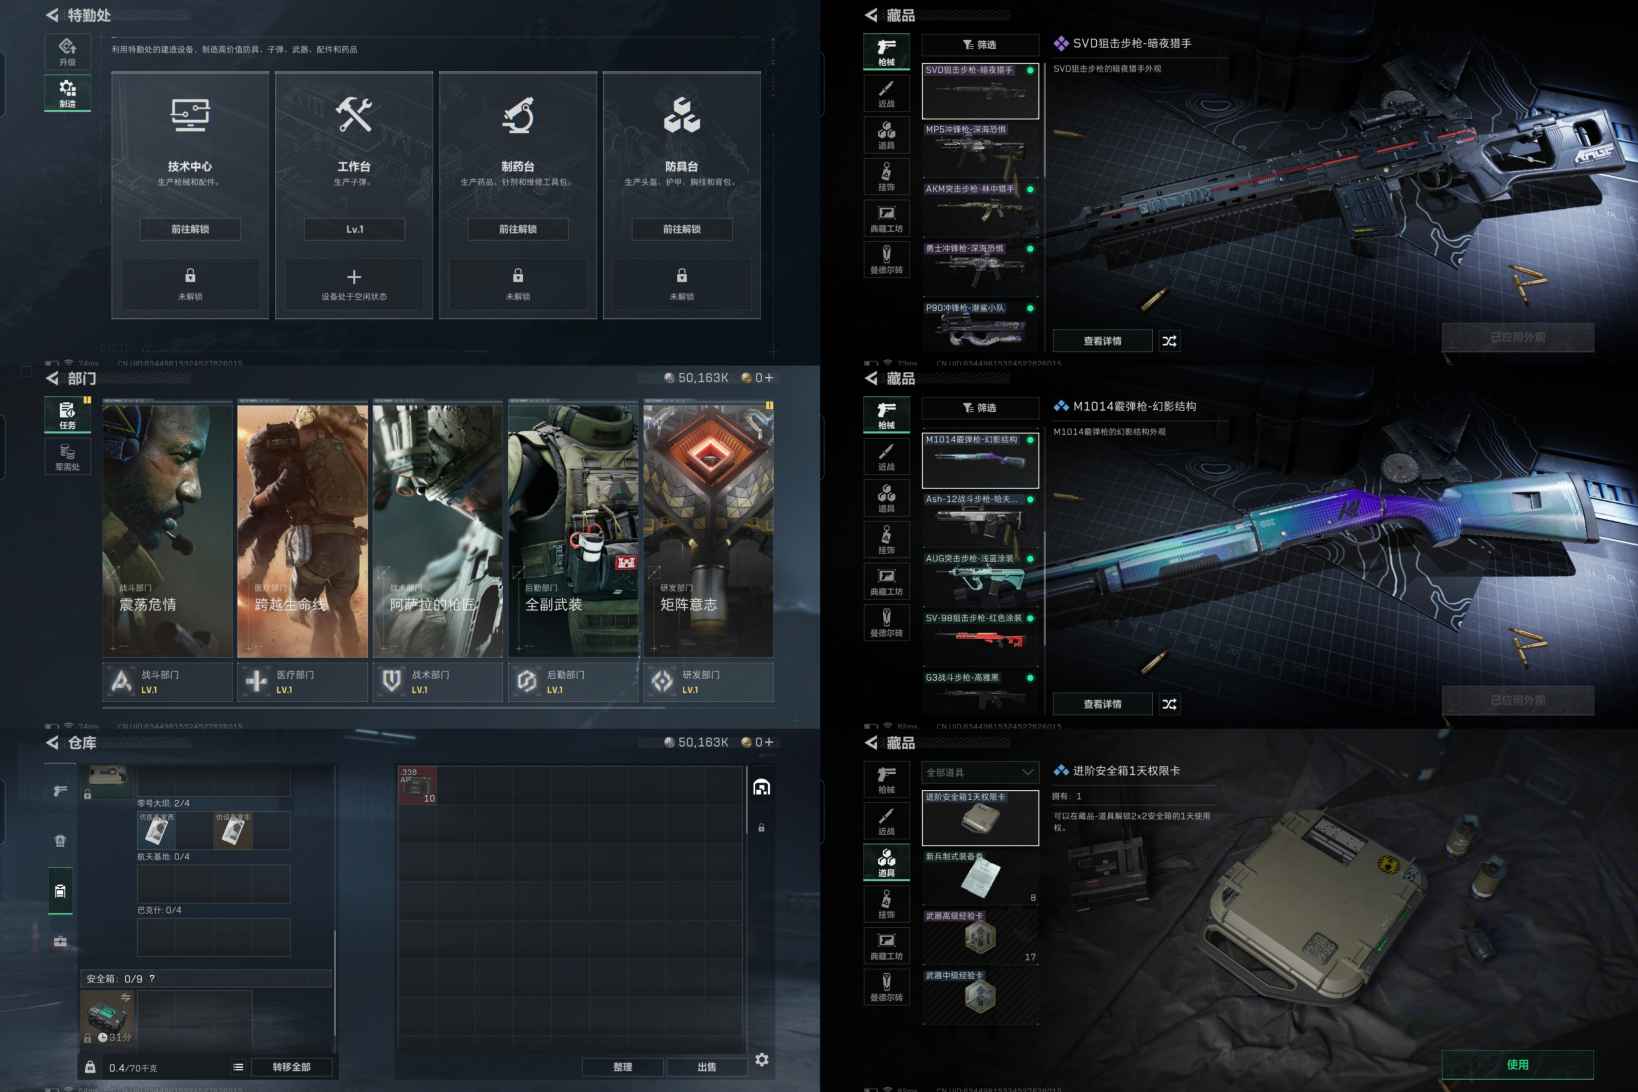
Task: Open the 矩阵意志 mission card
Action: coord(708,529)
